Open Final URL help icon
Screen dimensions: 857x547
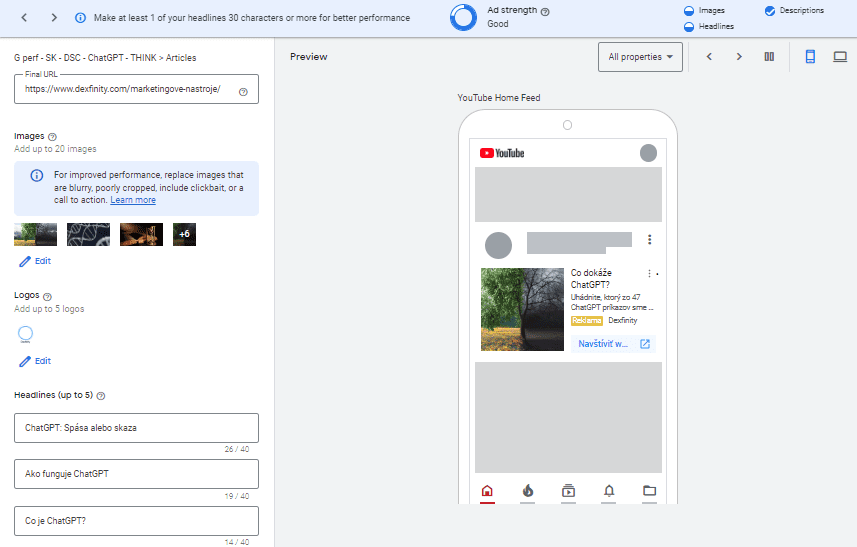(x=243, y=92)
